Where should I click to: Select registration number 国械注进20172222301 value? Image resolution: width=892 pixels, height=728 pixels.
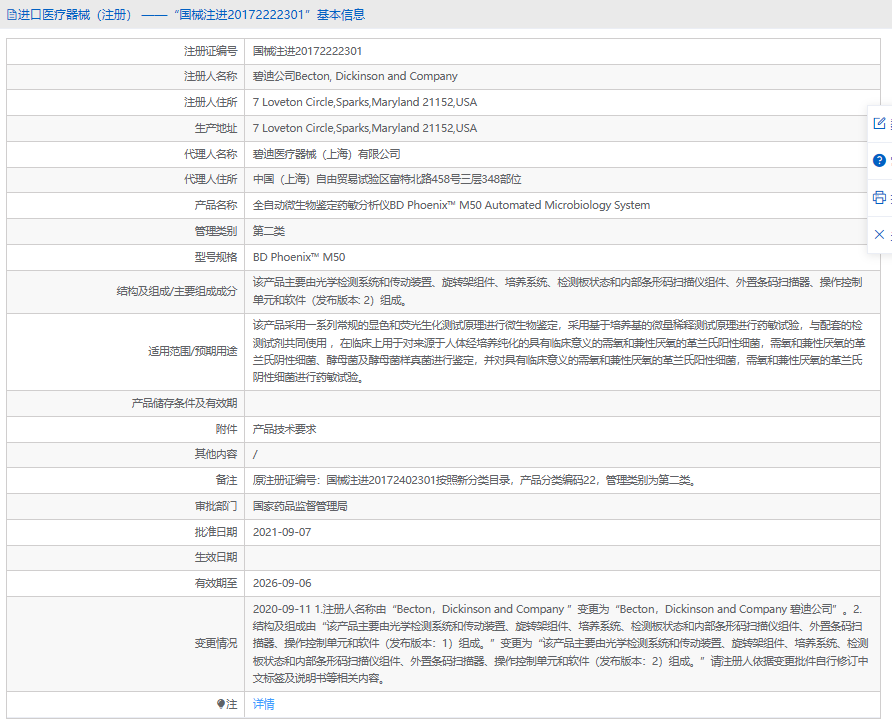tap(307, 51)
